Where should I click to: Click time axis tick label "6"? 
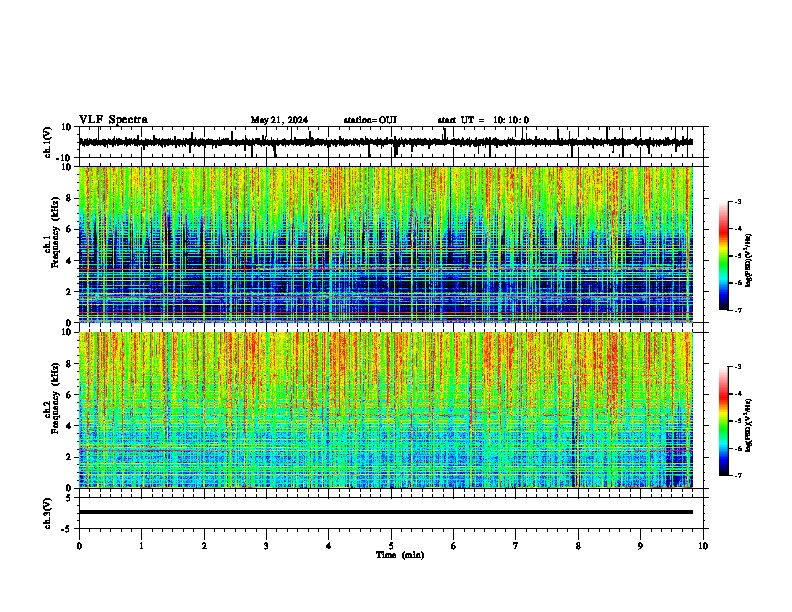tap(453, 546)
